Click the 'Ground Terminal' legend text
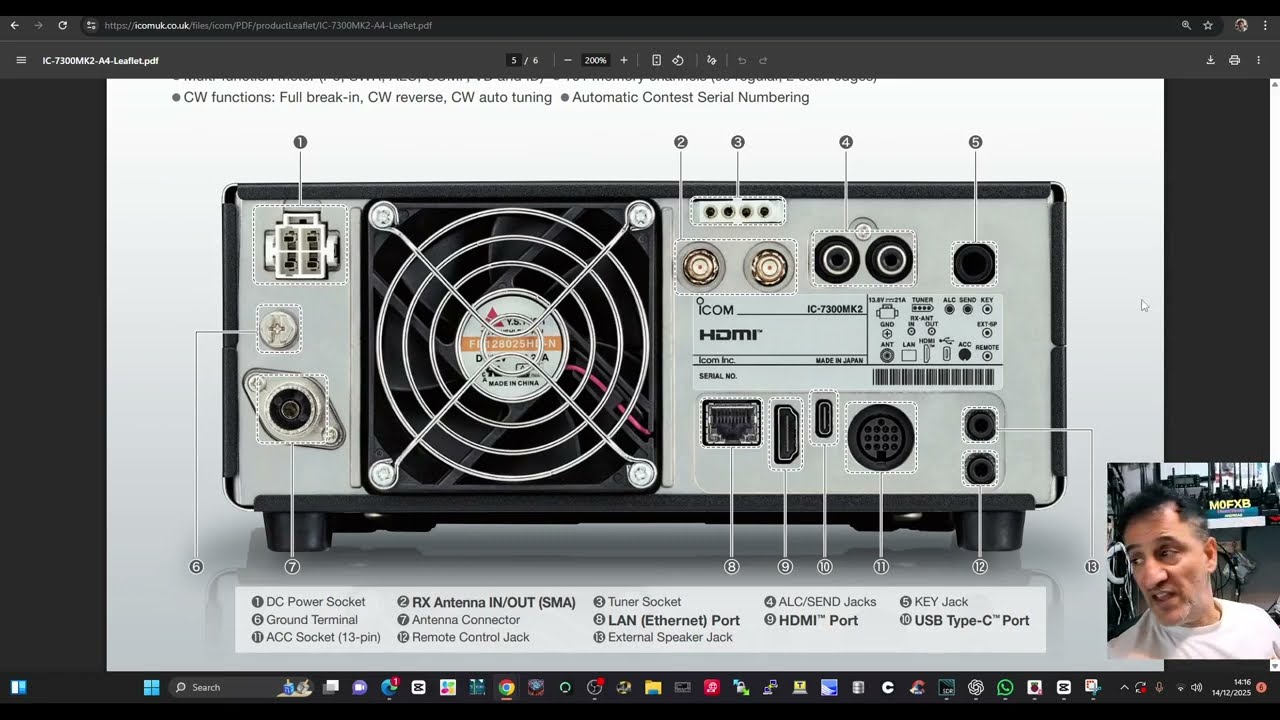 coord(312,620)
